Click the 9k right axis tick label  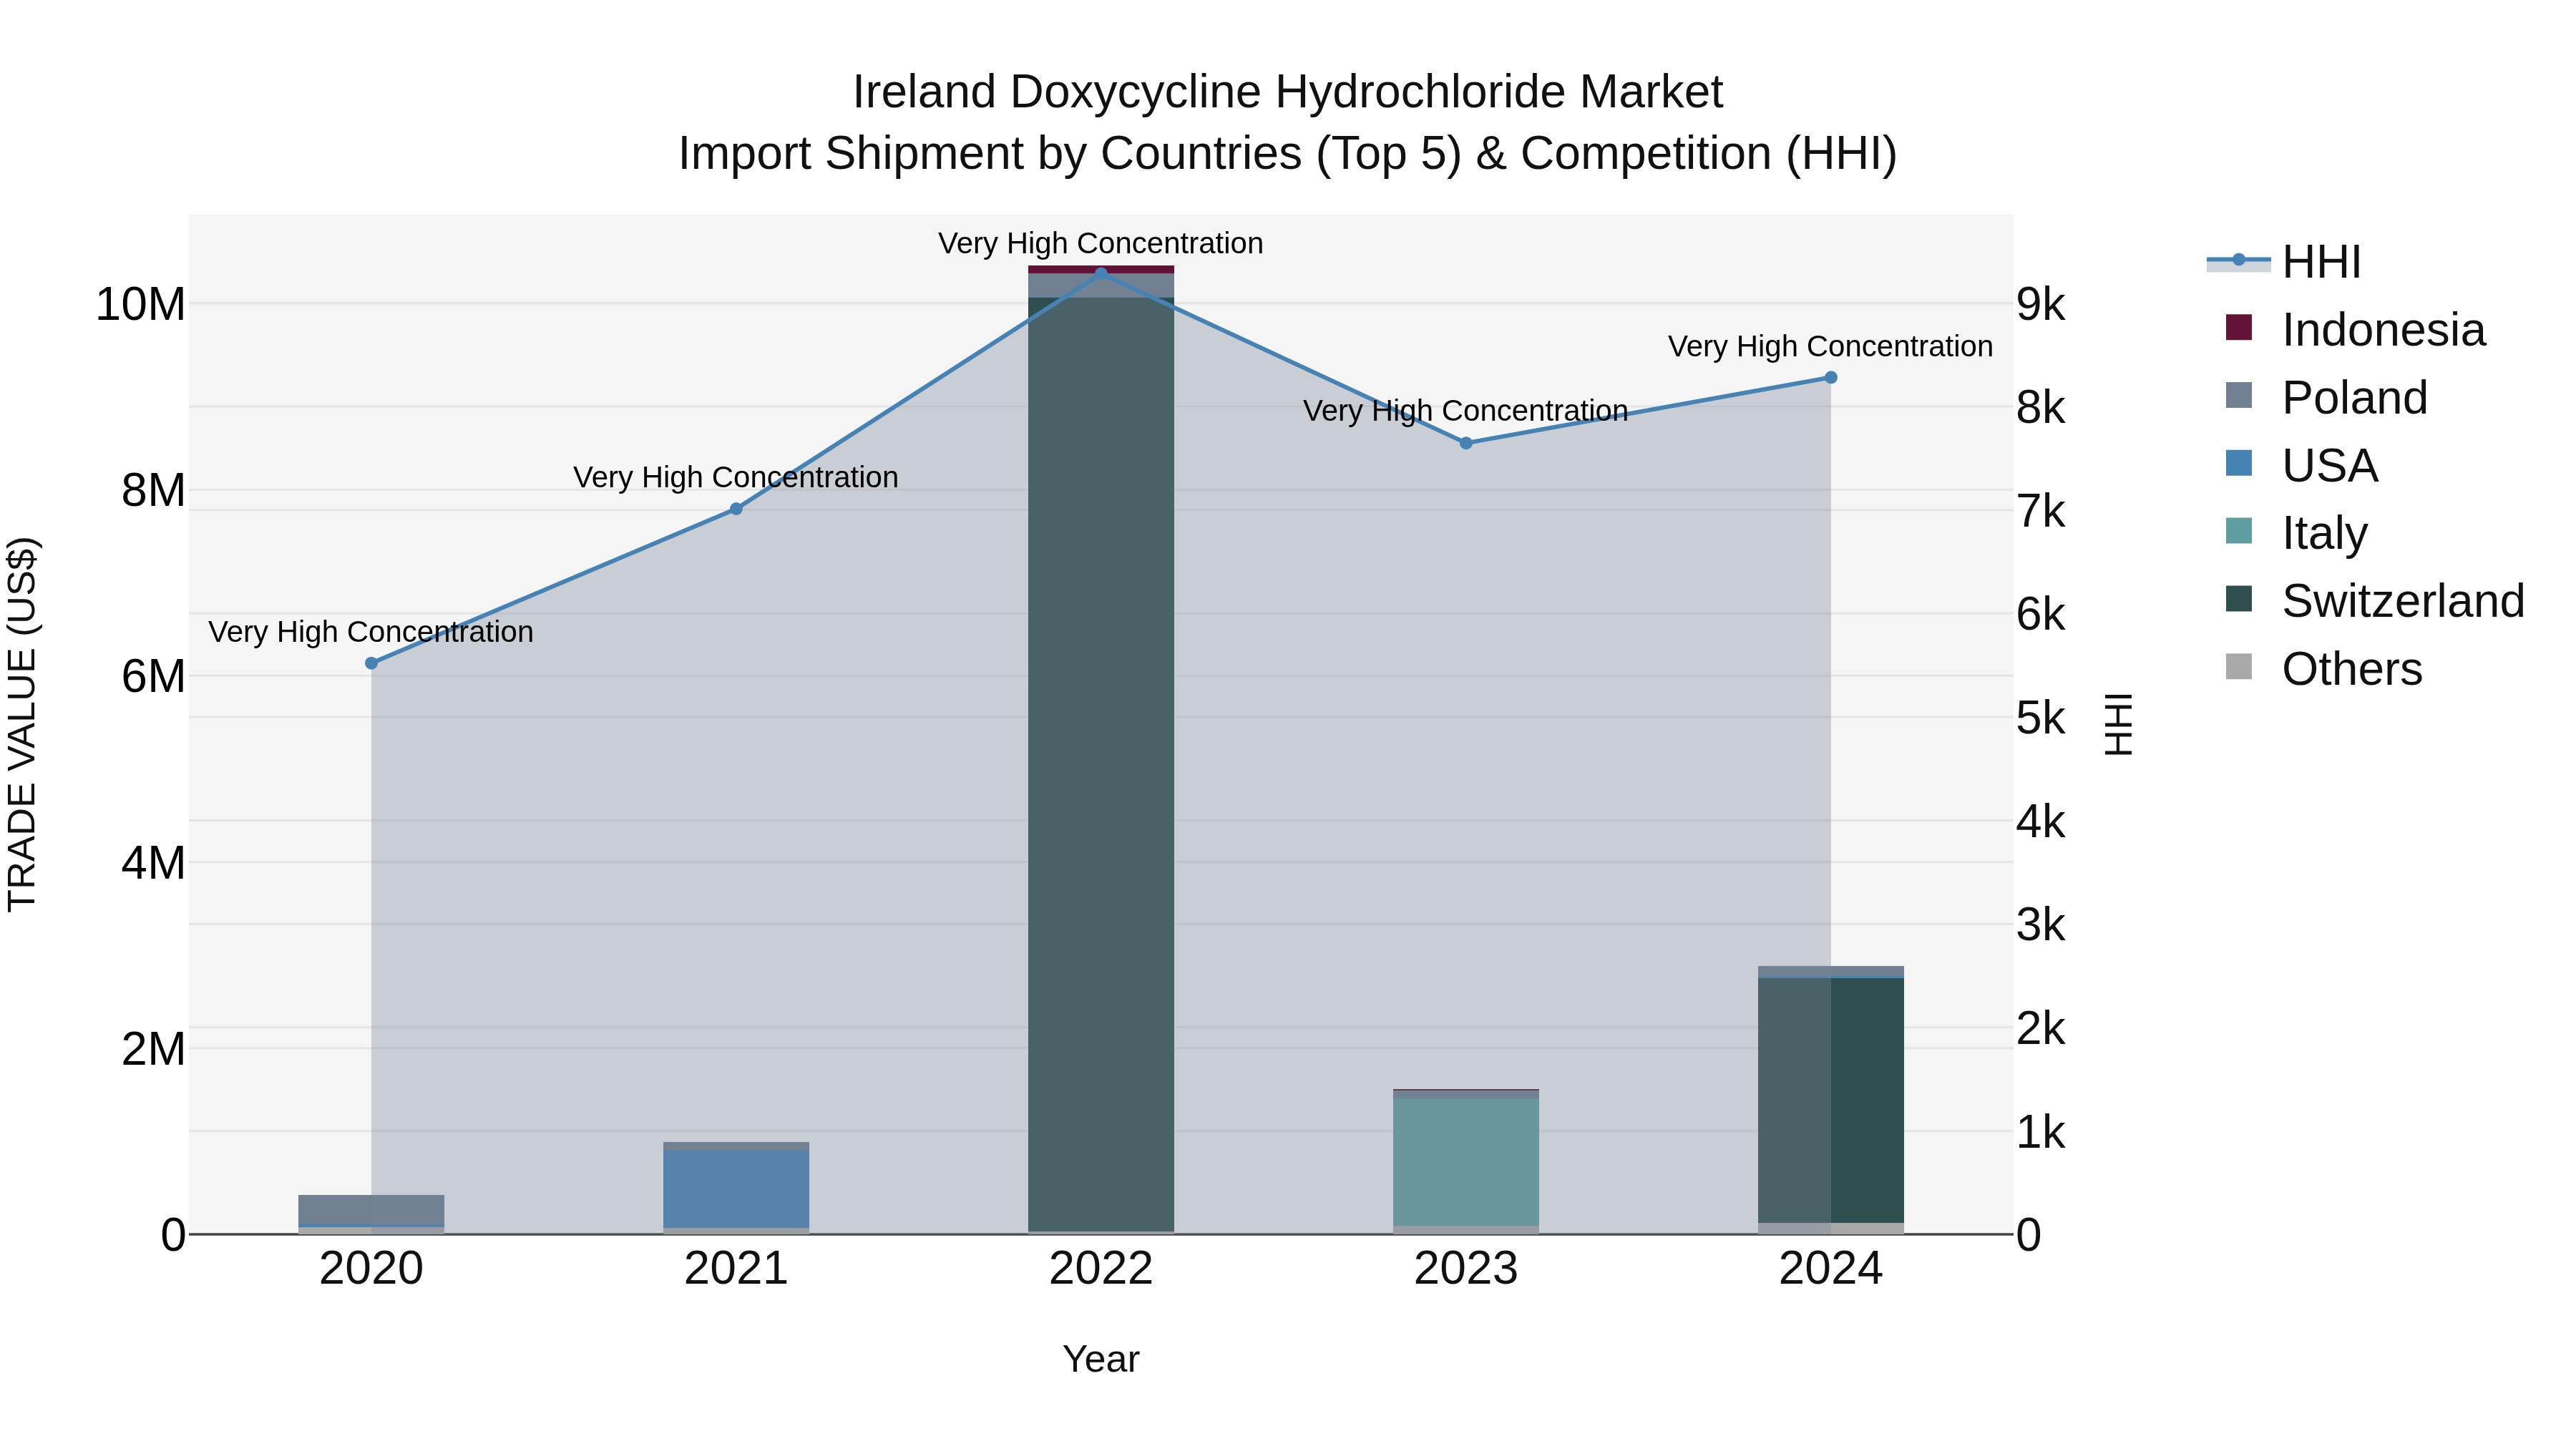2040,304
